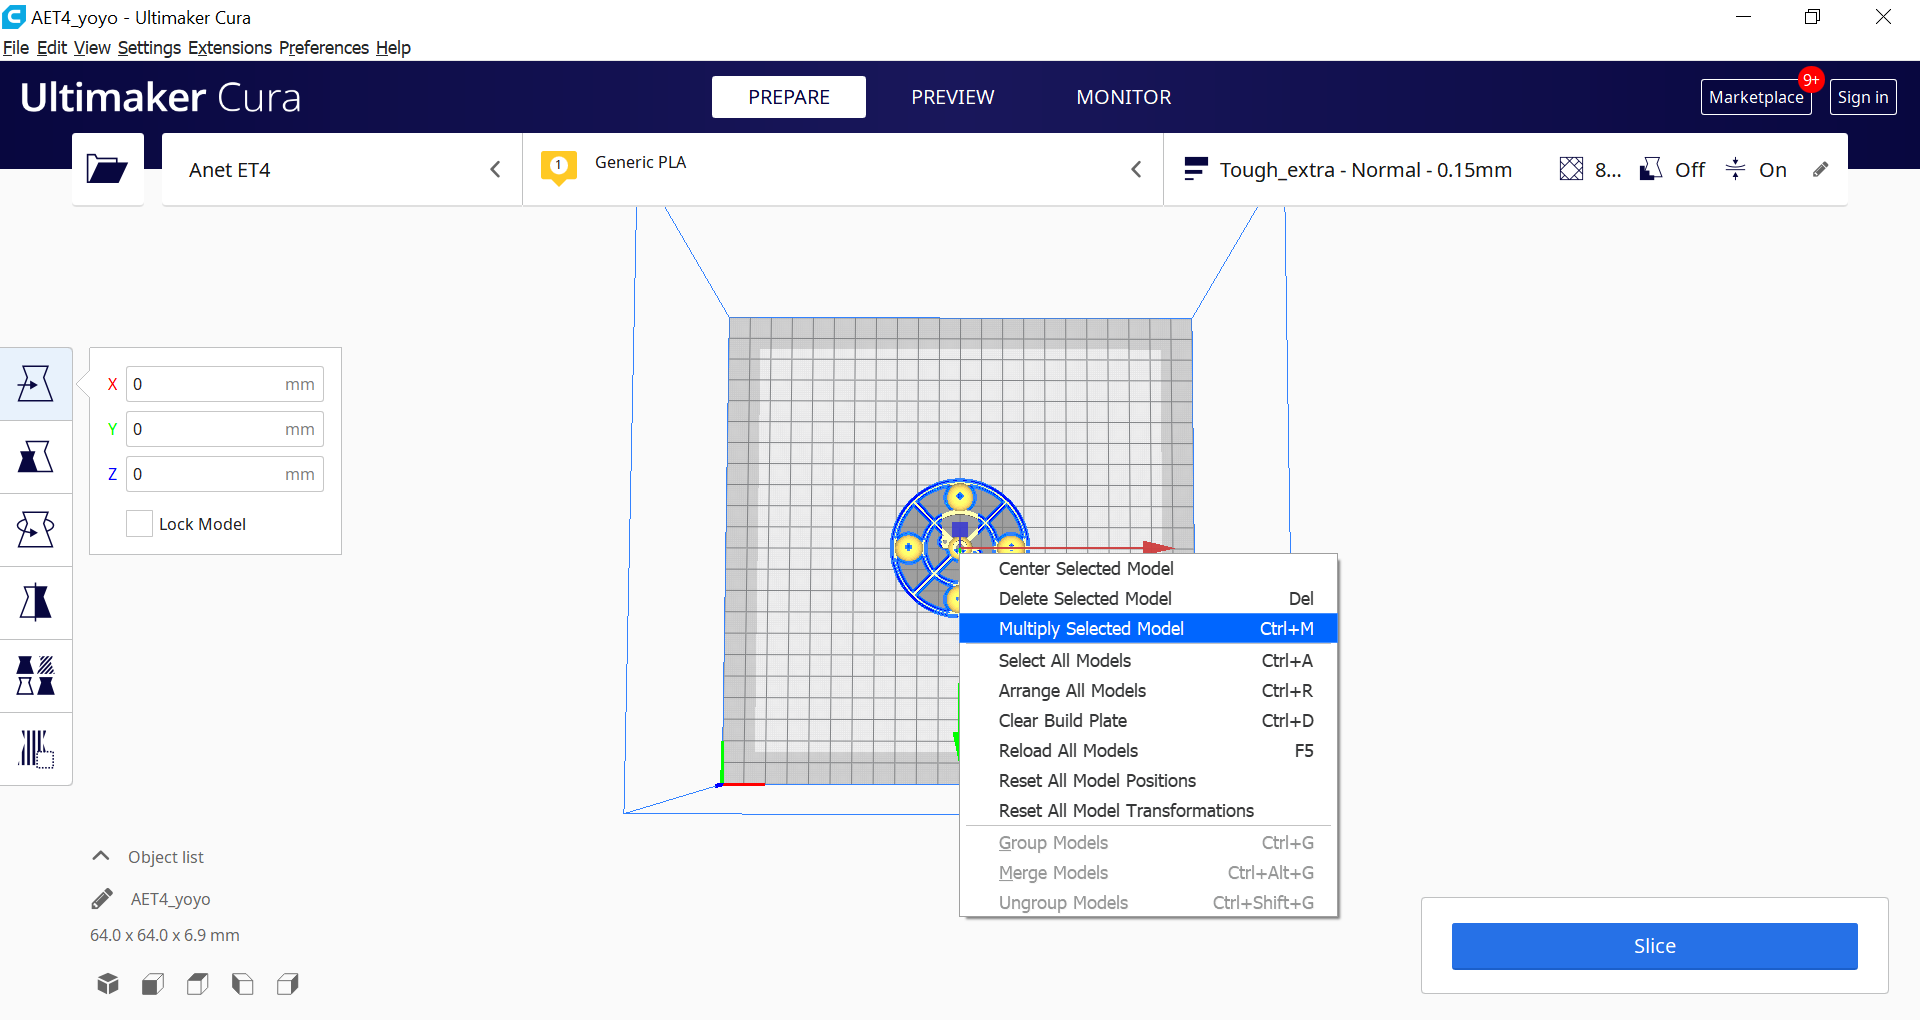Choose Select All Models
This screenshot has height=1020, width=1920.
point(1148,660)
